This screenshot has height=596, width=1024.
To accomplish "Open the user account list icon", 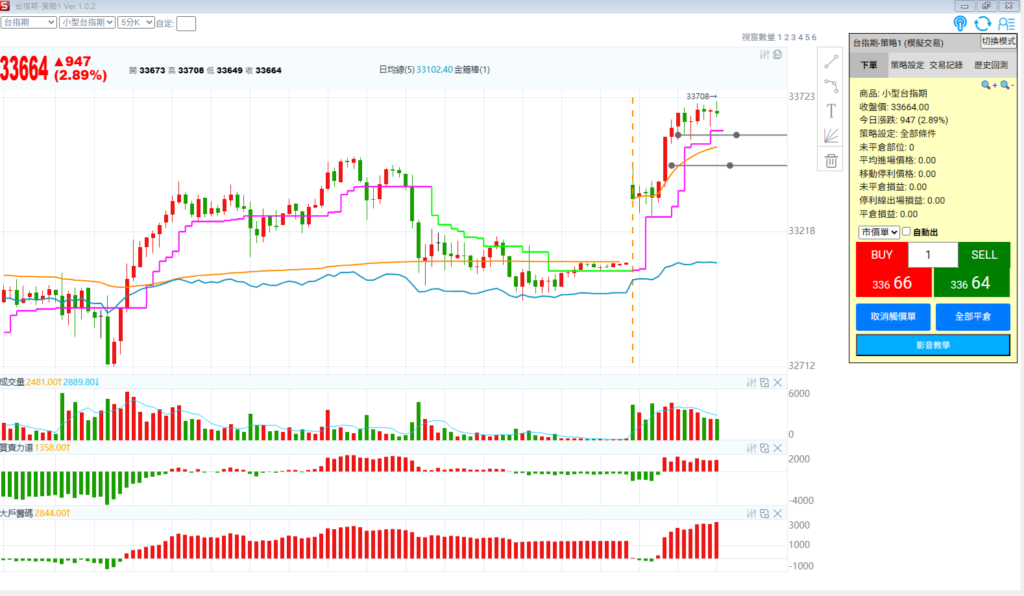I will pos(1007,23).
